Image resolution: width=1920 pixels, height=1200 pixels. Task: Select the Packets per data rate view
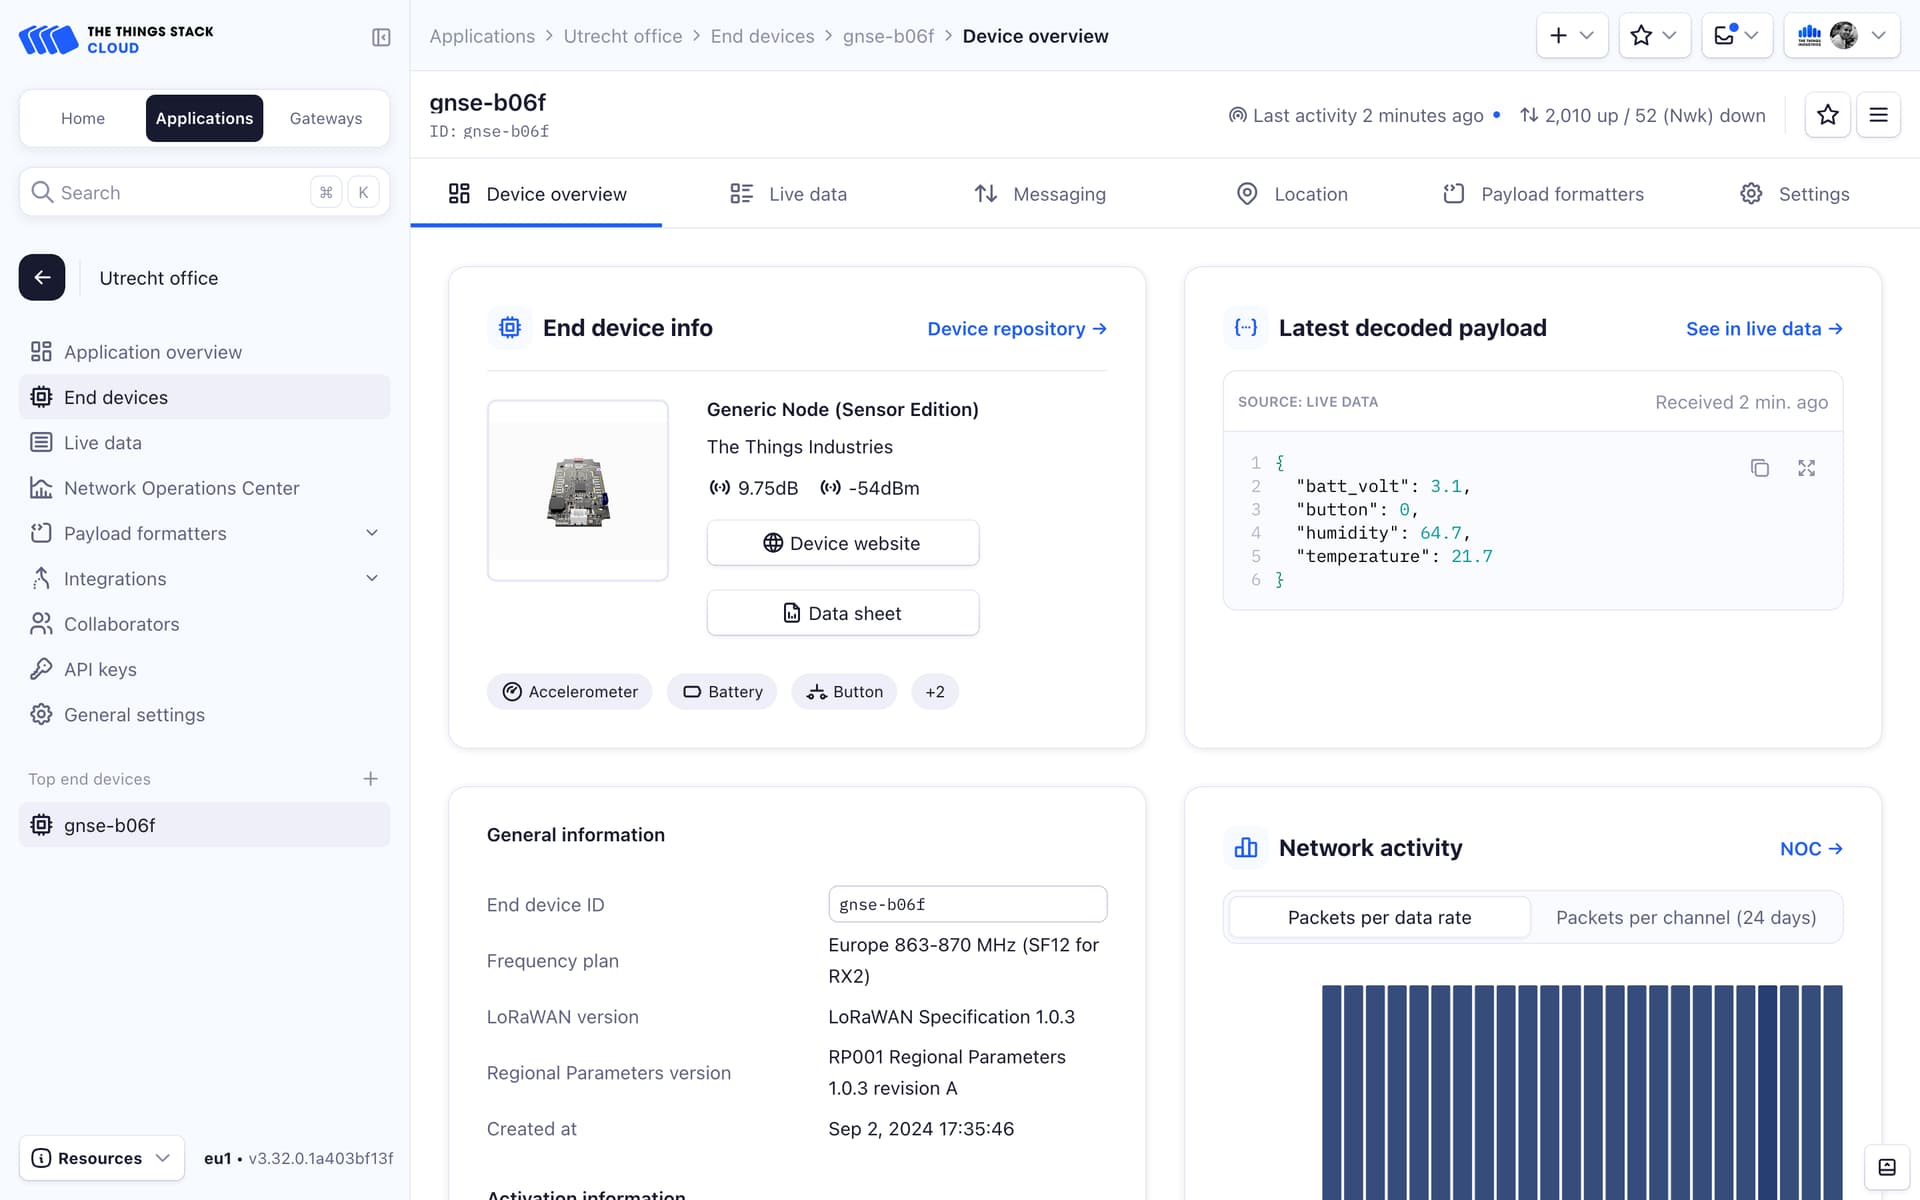(1378, 917)
